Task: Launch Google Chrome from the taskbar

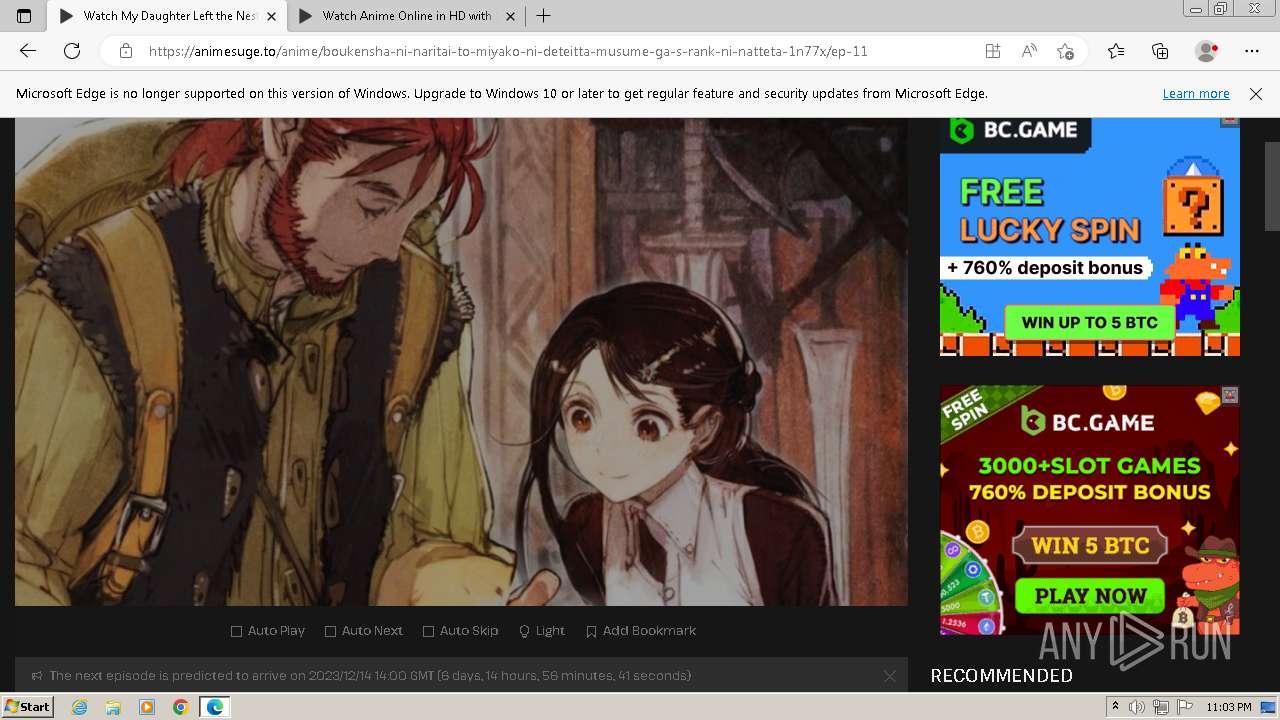Action: pos(180,707)
